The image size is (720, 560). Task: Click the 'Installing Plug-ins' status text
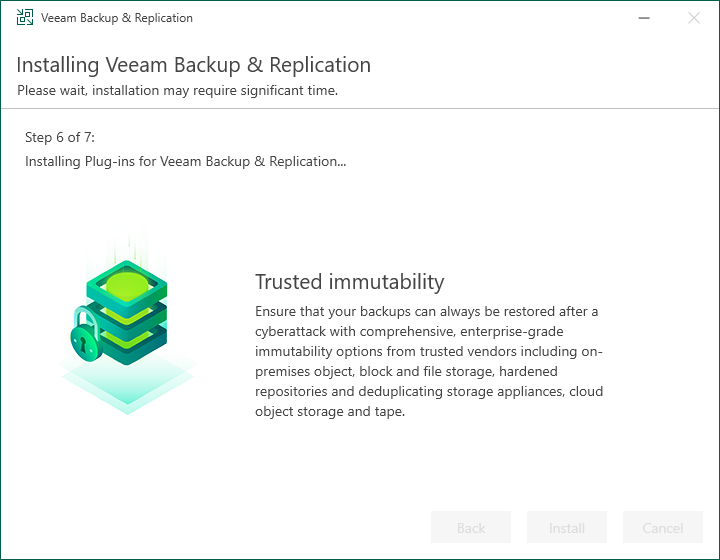pyautogui.click(x=186, y=161)
